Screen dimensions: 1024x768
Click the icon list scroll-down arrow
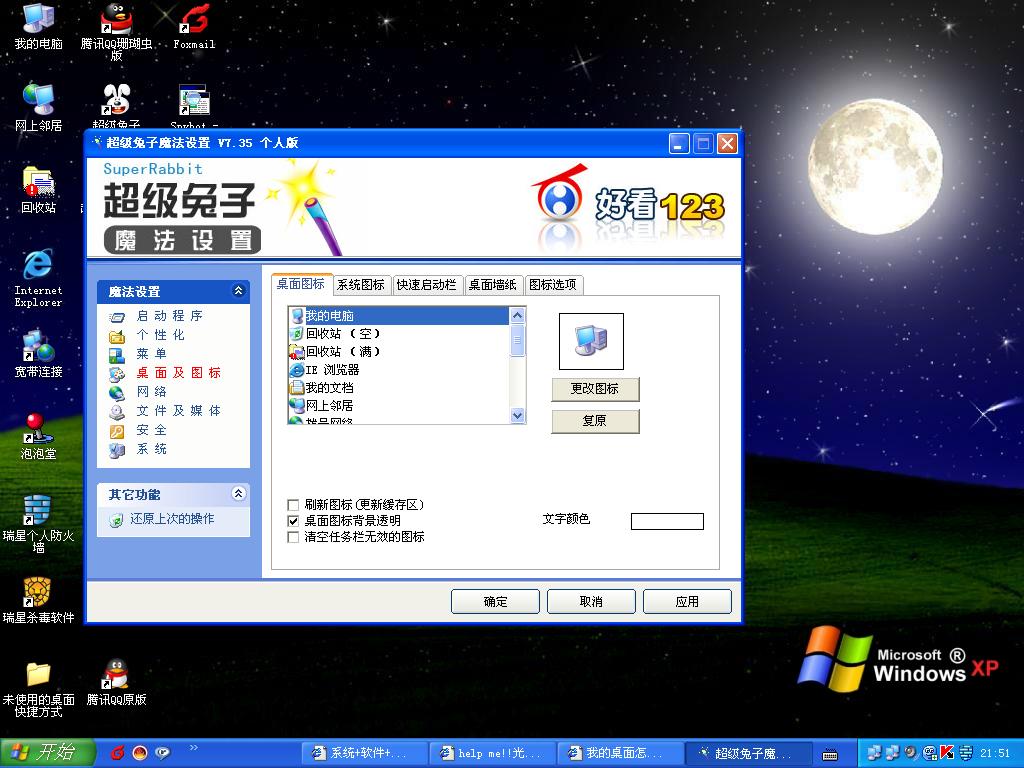pyautogui.click(x=517, y=415)
